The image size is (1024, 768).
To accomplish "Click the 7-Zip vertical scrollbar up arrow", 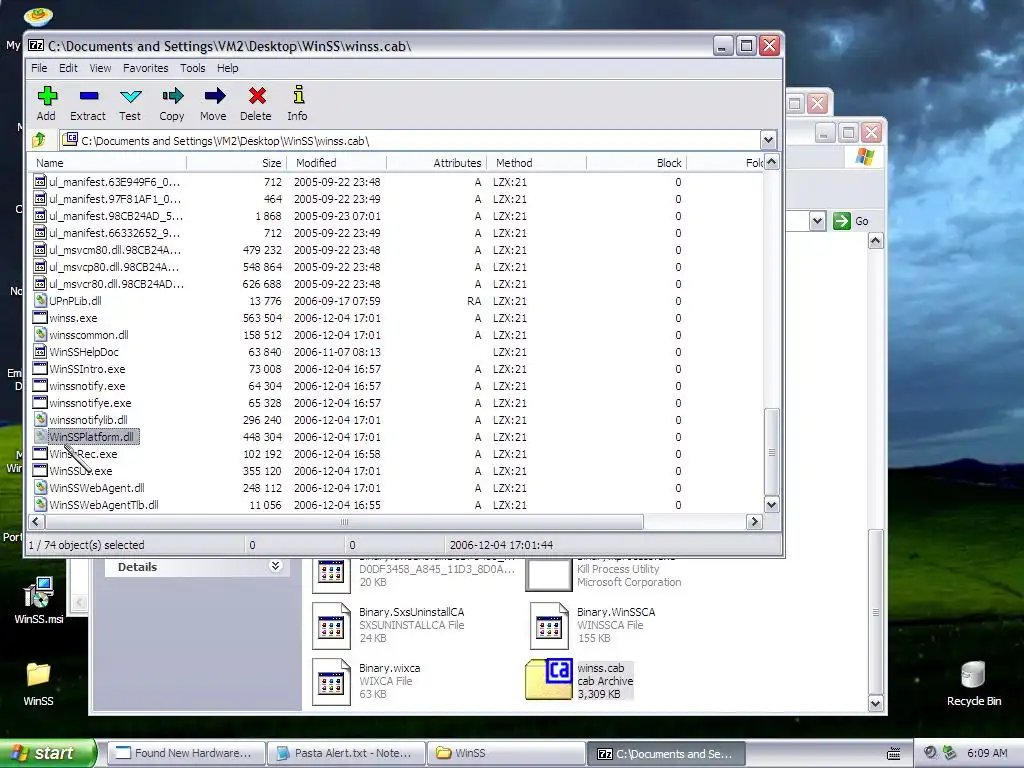I will tap(771, 162).
